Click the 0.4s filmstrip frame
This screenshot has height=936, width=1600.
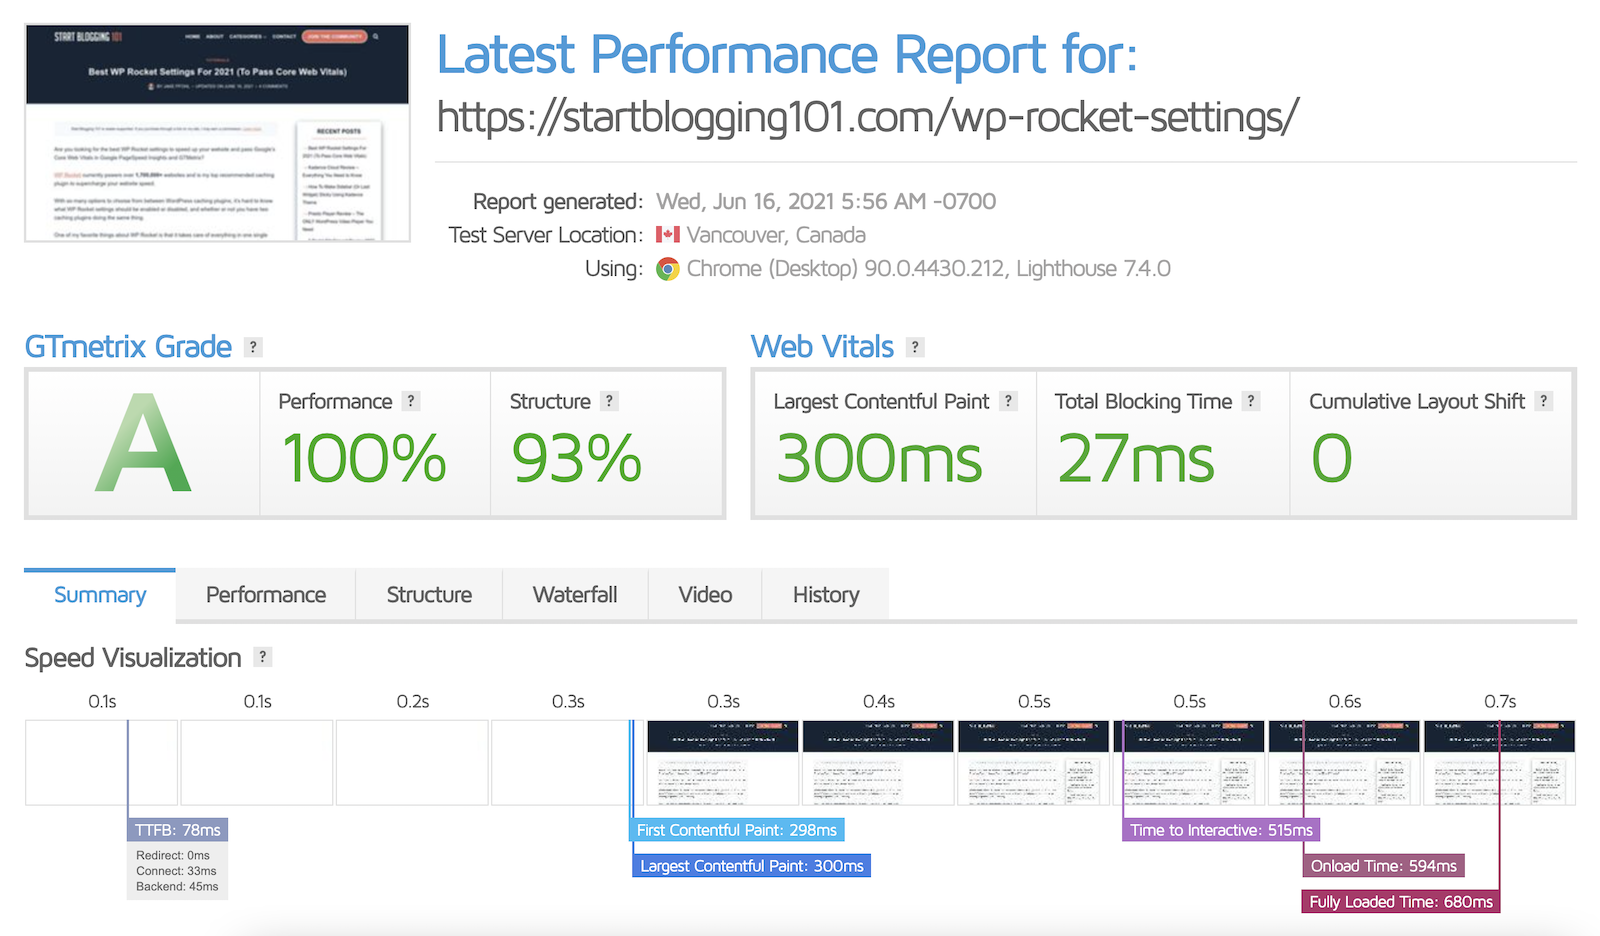tap(878, 763)
